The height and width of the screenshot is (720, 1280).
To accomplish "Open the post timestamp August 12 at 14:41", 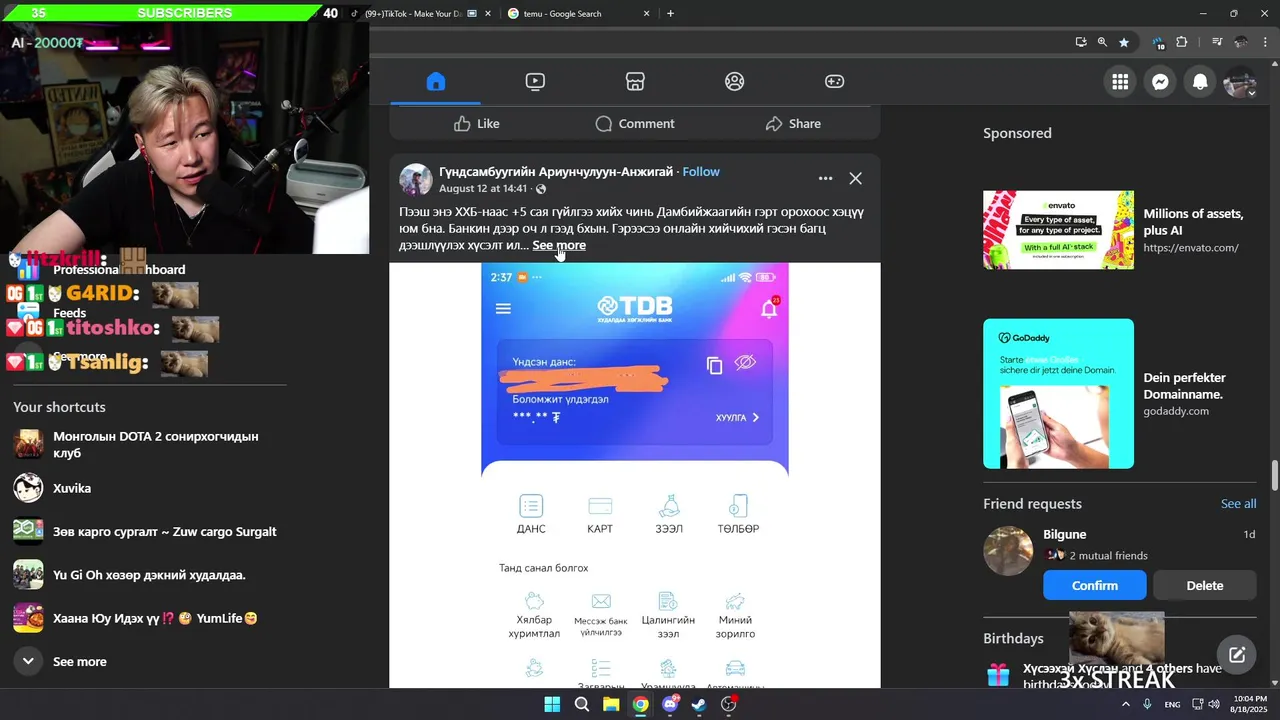I will (x=483, y=189).
